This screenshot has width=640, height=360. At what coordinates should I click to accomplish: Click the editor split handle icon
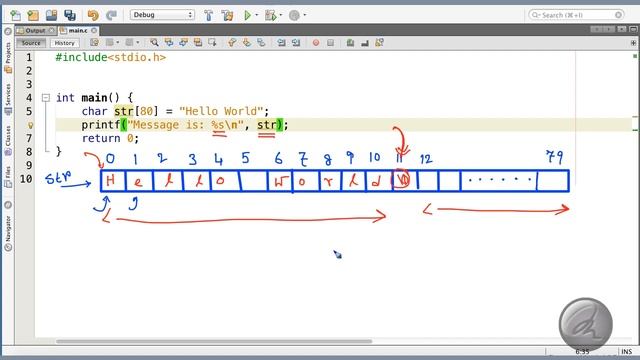point(633,42)
